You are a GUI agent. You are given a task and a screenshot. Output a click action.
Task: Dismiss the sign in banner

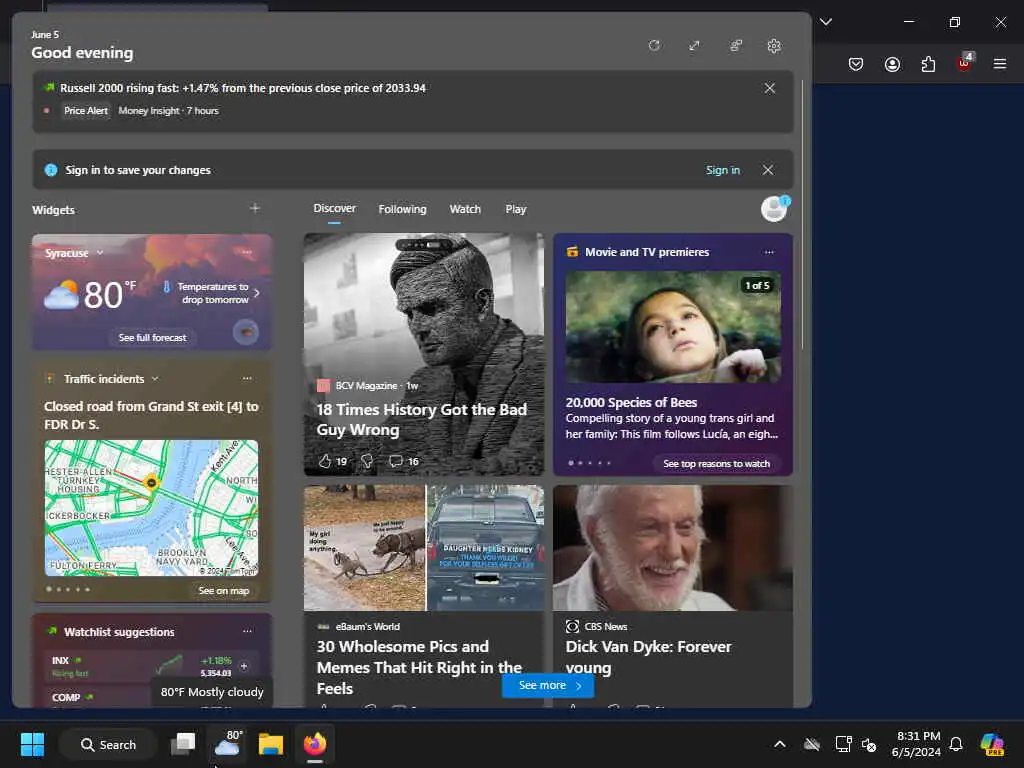[x=768, y=170]
